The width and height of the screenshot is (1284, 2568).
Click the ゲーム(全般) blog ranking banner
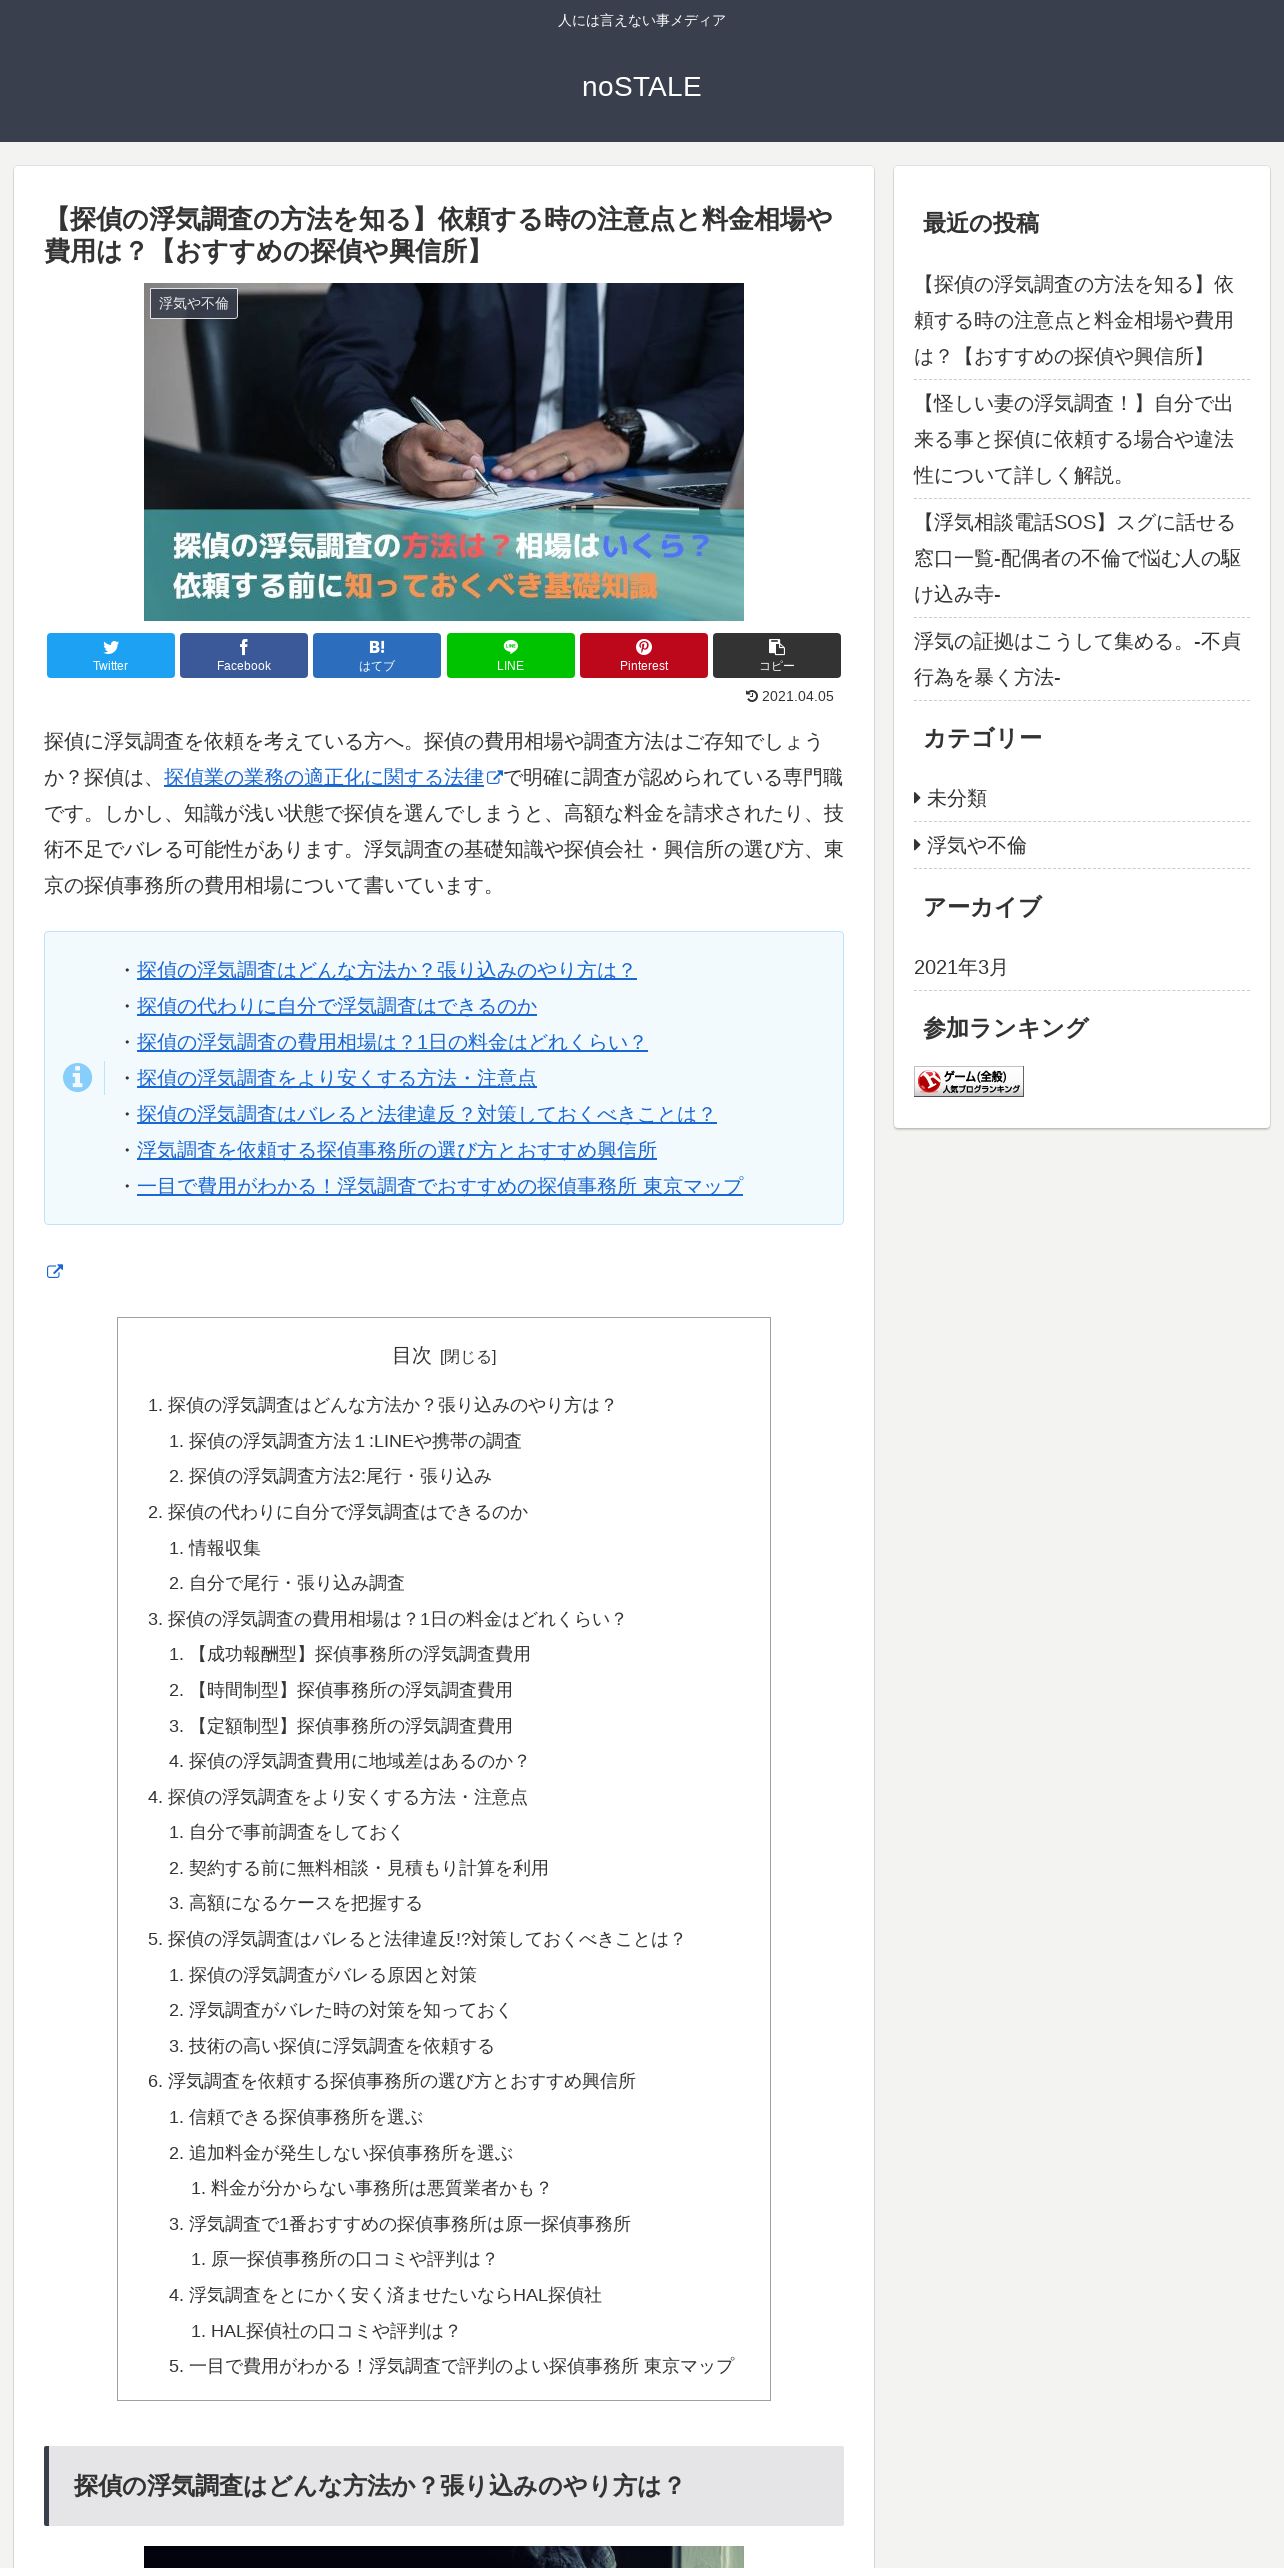pos(969,1081)
